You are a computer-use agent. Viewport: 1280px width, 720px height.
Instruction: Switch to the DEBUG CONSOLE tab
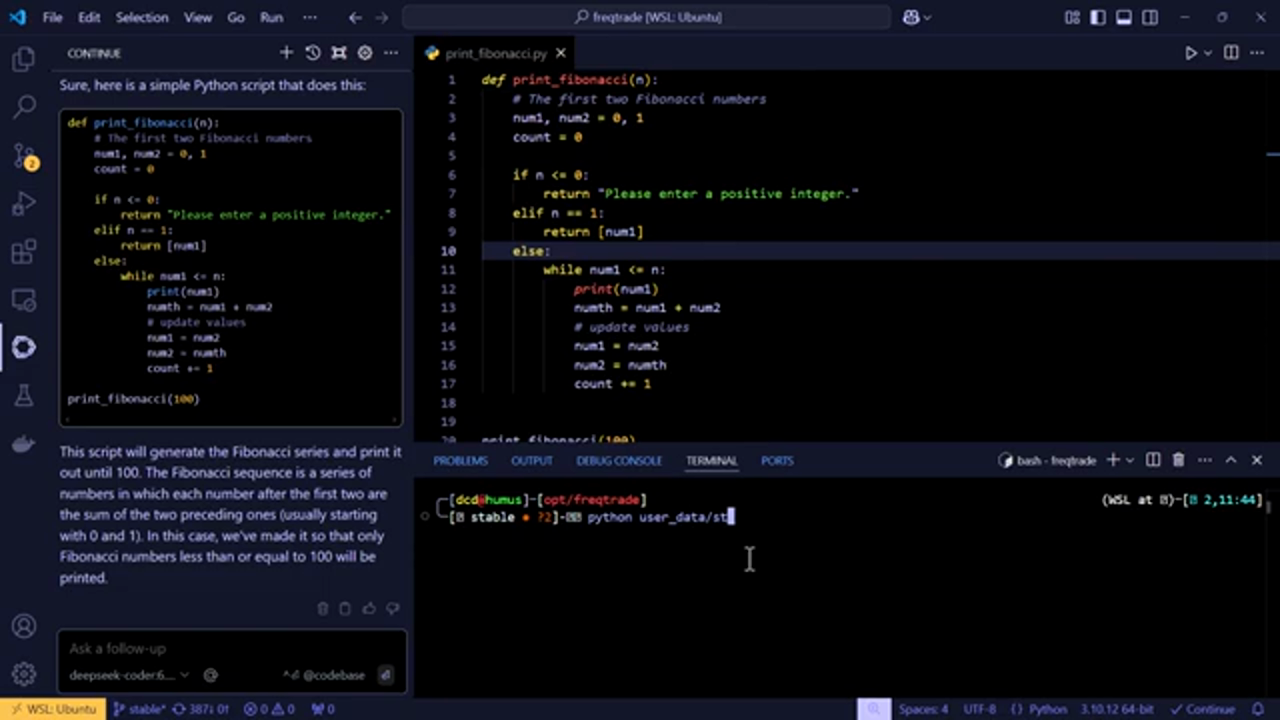tap(619, 460)
